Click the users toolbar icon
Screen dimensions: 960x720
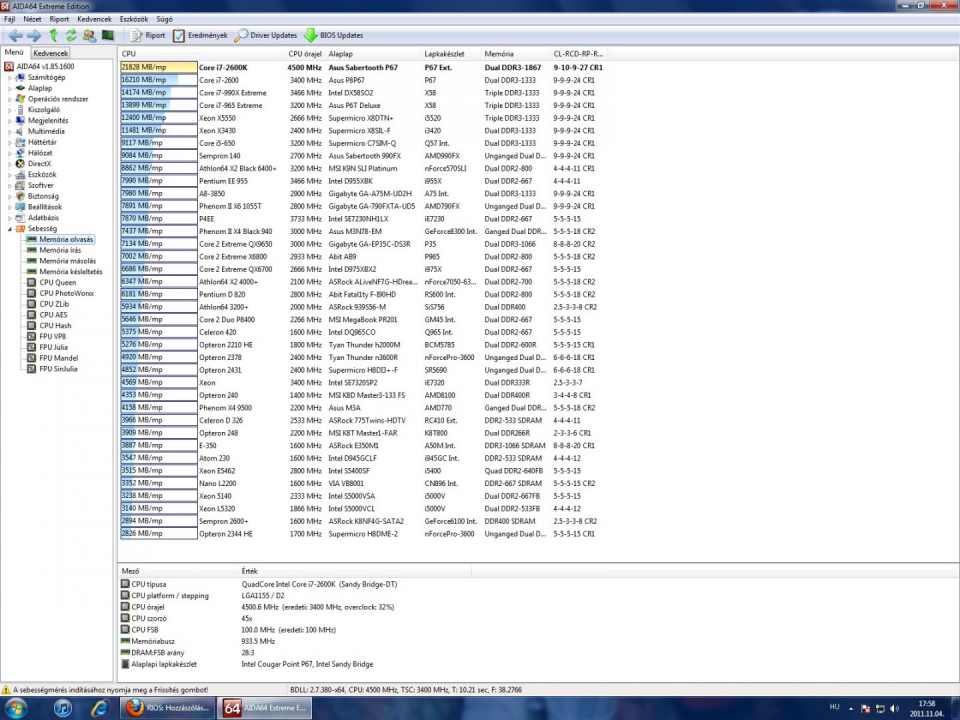click(89, 36)
